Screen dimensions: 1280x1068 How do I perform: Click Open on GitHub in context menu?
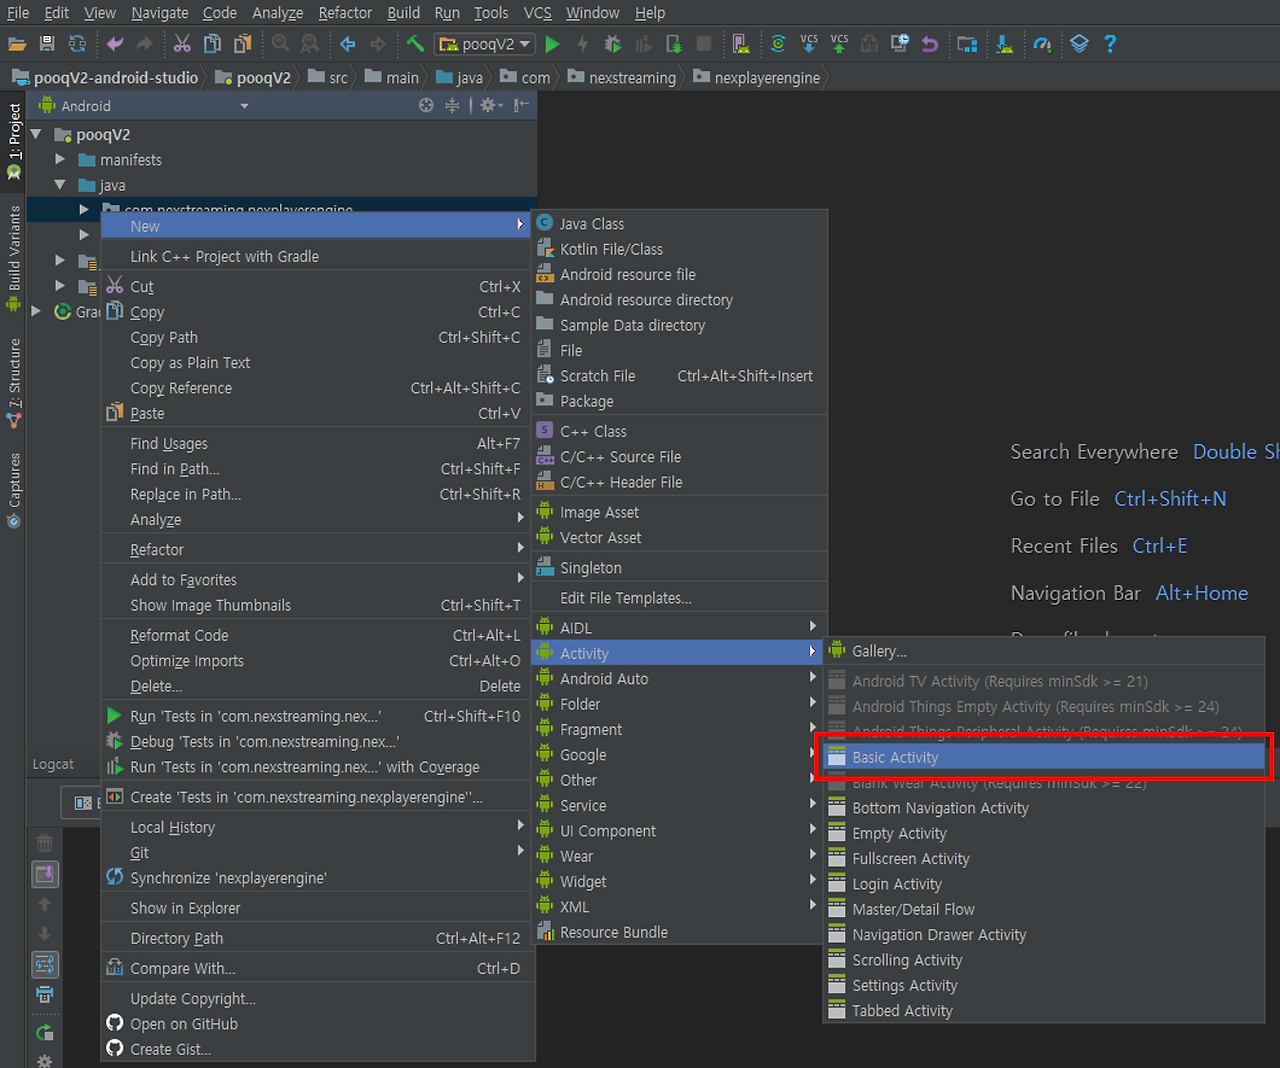(x=184, y=1024)
